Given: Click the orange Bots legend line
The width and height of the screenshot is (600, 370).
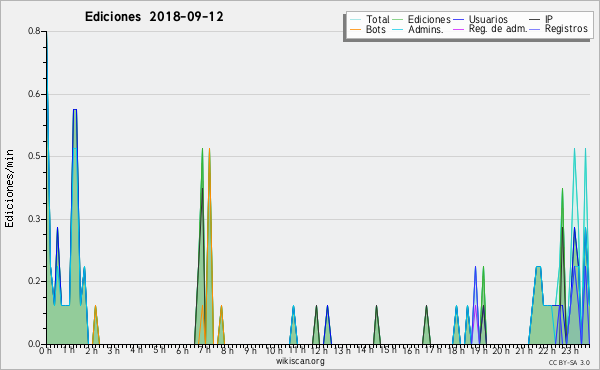Looking at the screenshot, I should coord(355,29).
